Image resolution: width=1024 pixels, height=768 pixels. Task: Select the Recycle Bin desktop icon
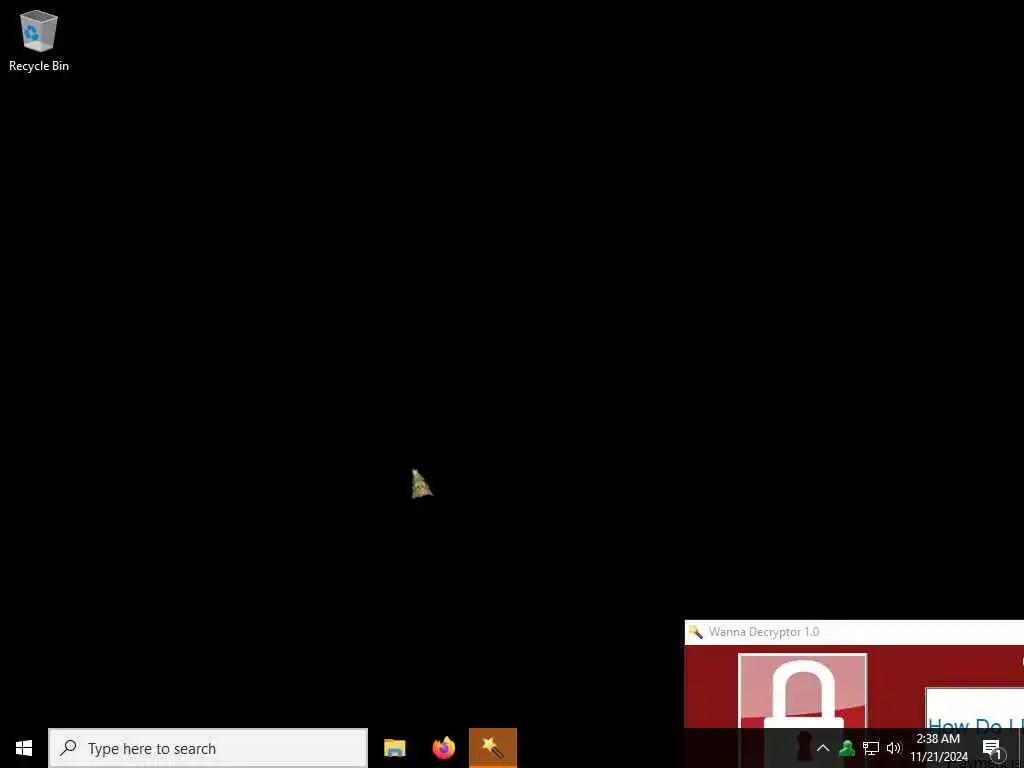(x=39, y=40)
